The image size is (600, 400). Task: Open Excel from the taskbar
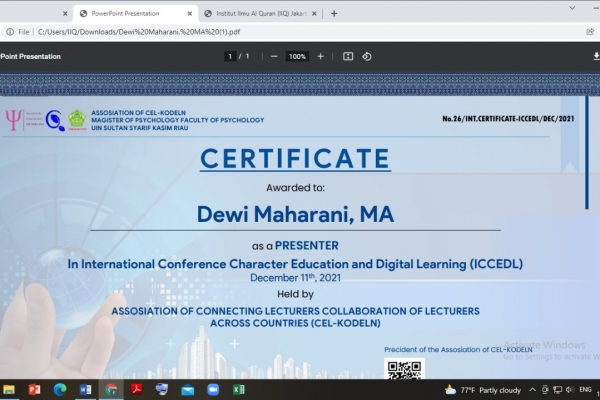(238, 390)
